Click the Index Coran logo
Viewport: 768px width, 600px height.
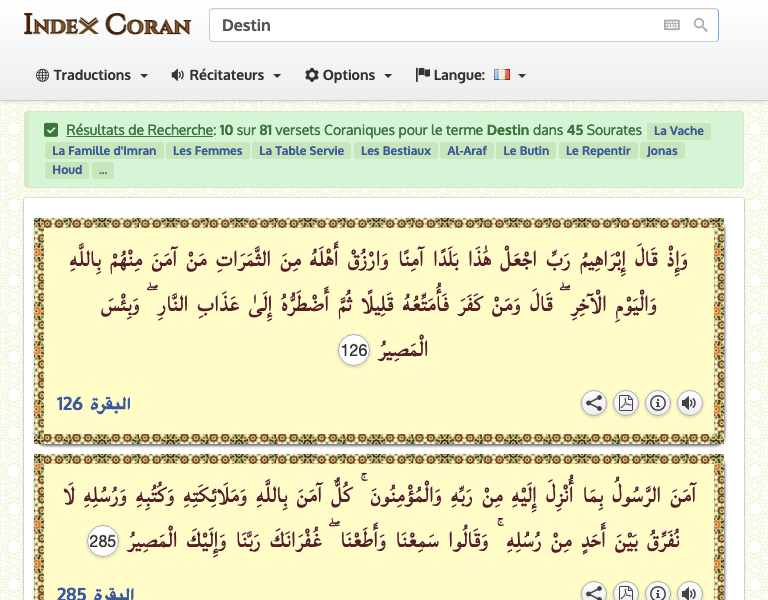(107, 24)
